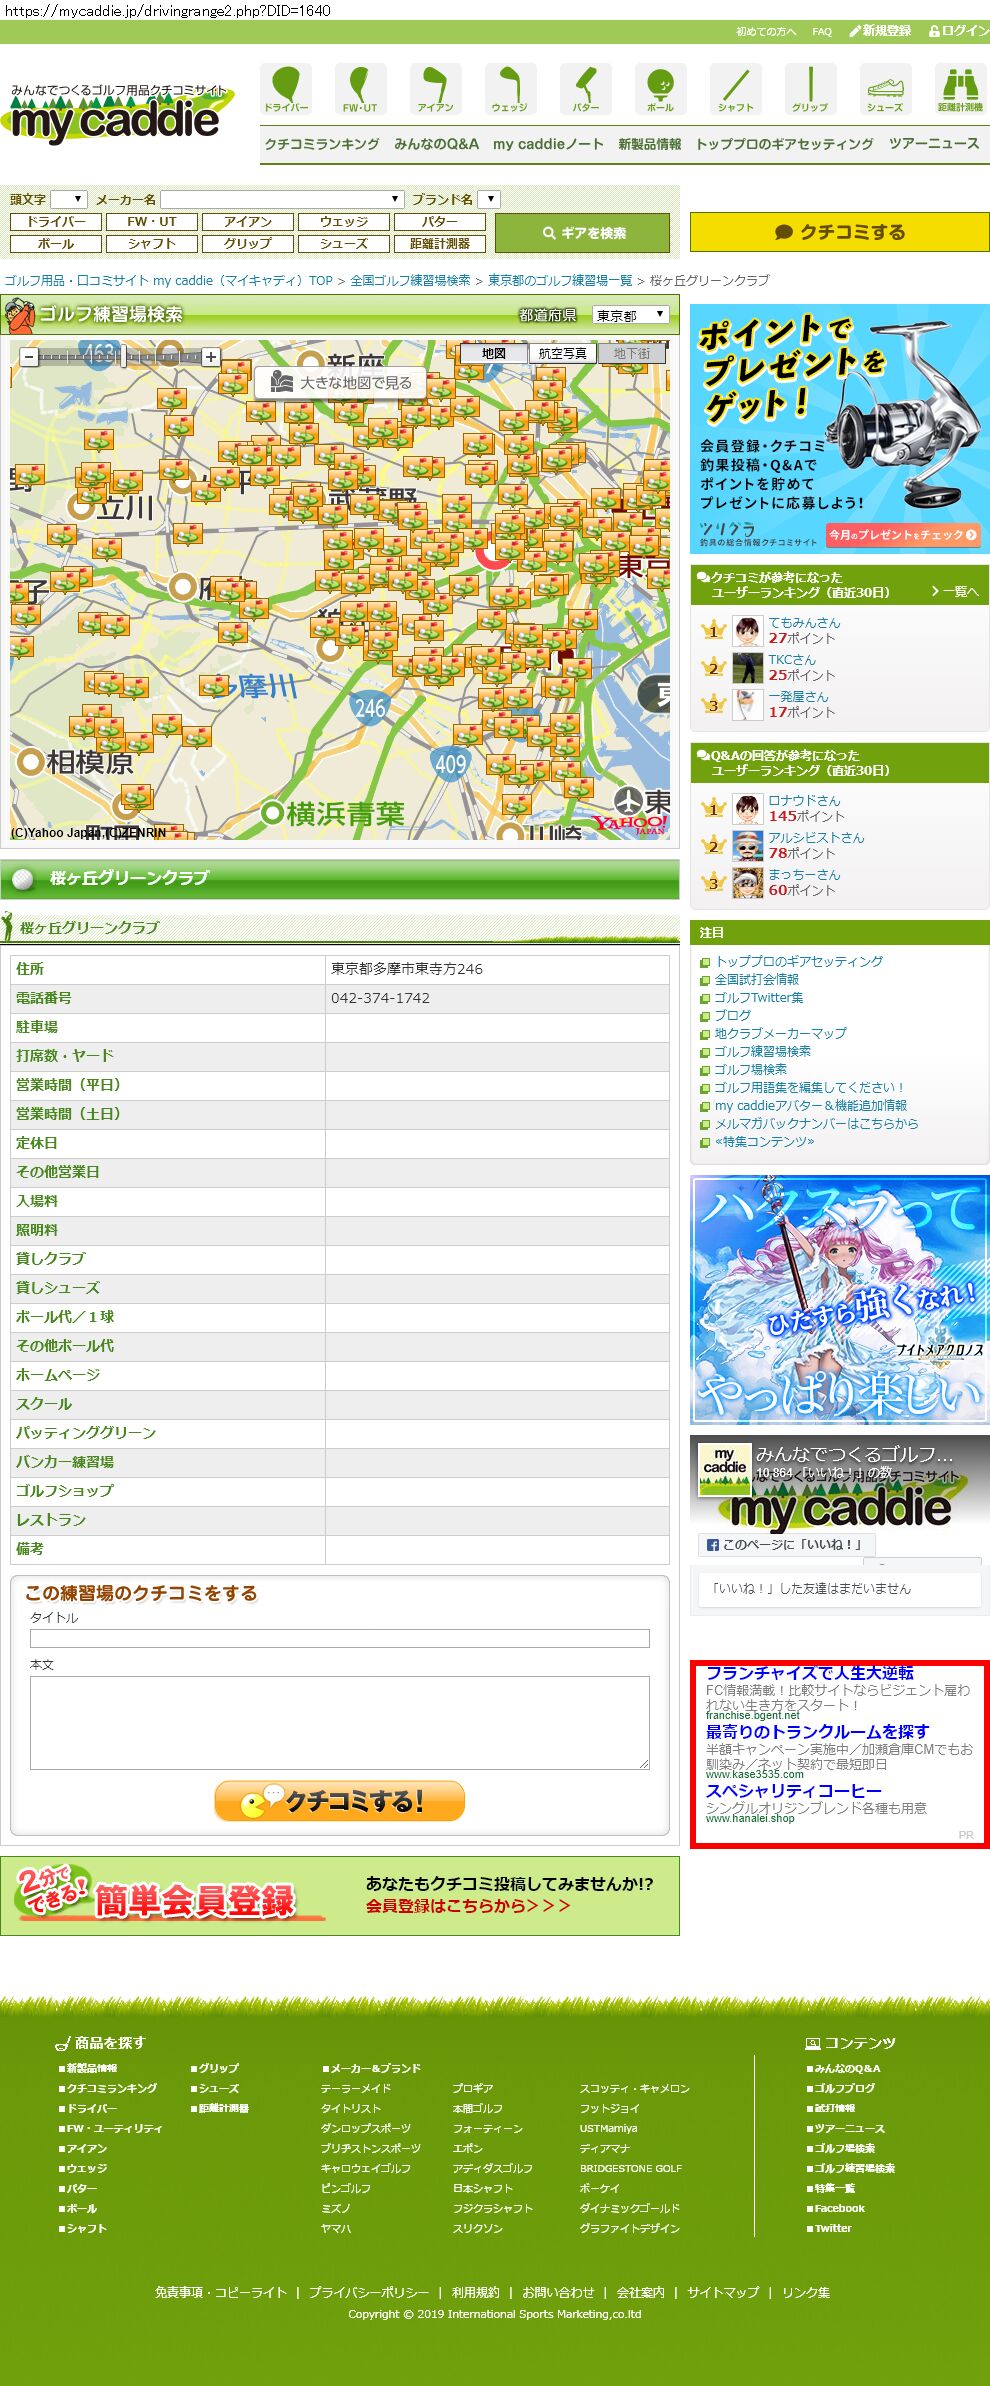Viewport: 990px width, 2386px height.
Task: Click the 新規登録 pencil icon link
Action: tap(880, 31)
